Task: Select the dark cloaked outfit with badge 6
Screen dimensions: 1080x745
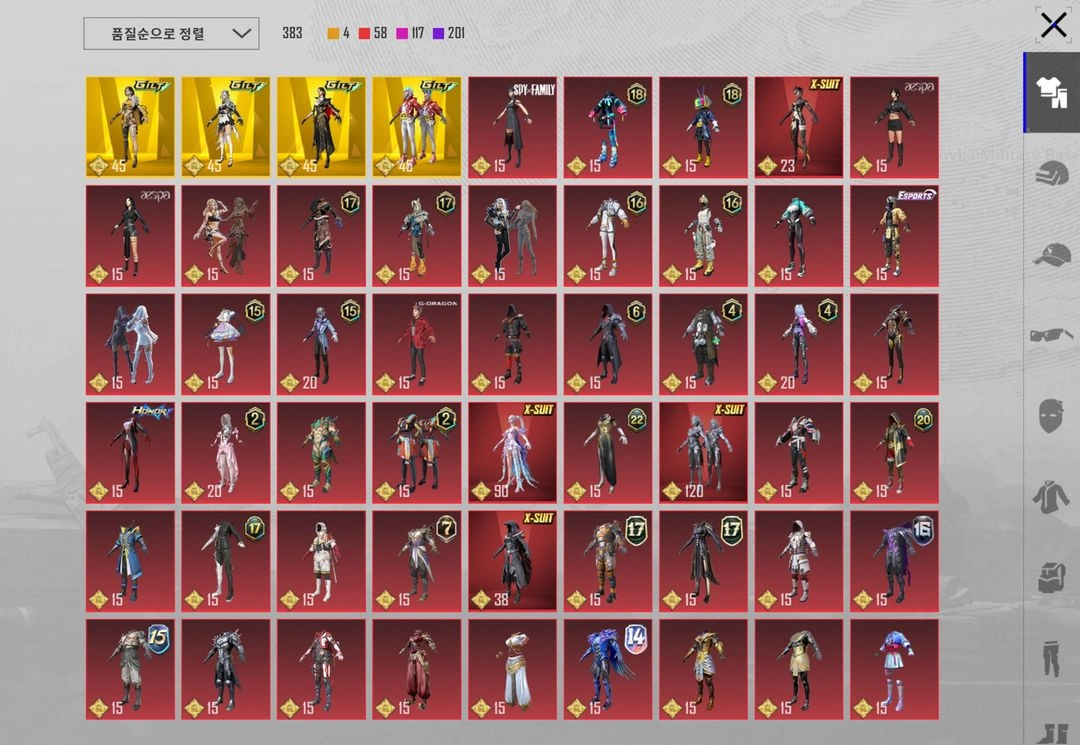Action: (x=608, y=344)
